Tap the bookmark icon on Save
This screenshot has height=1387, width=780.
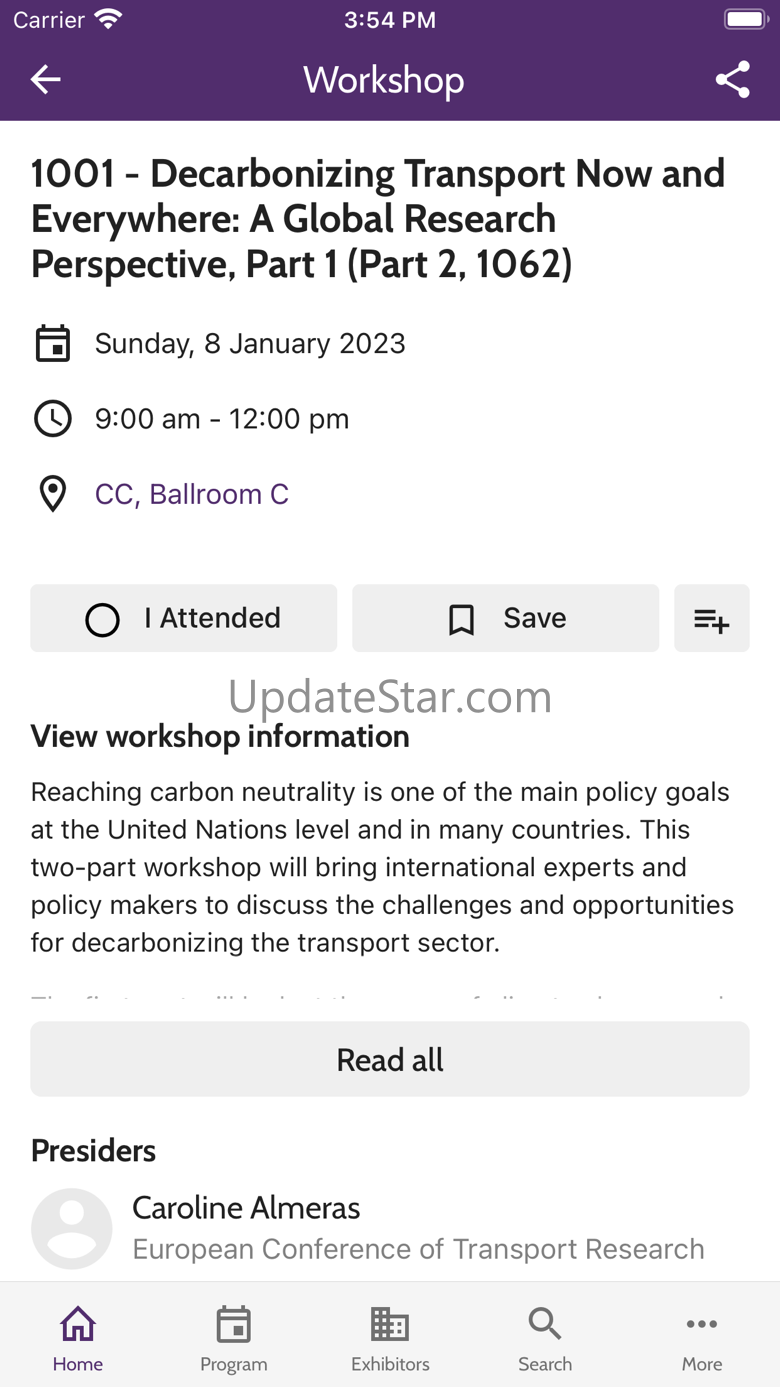[x=461, y=619]
